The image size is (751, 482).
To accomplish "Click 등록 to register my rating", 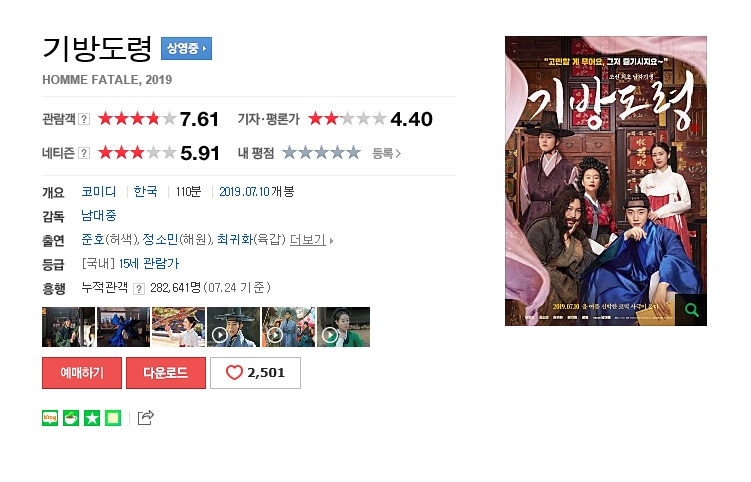I will [387, 153].
